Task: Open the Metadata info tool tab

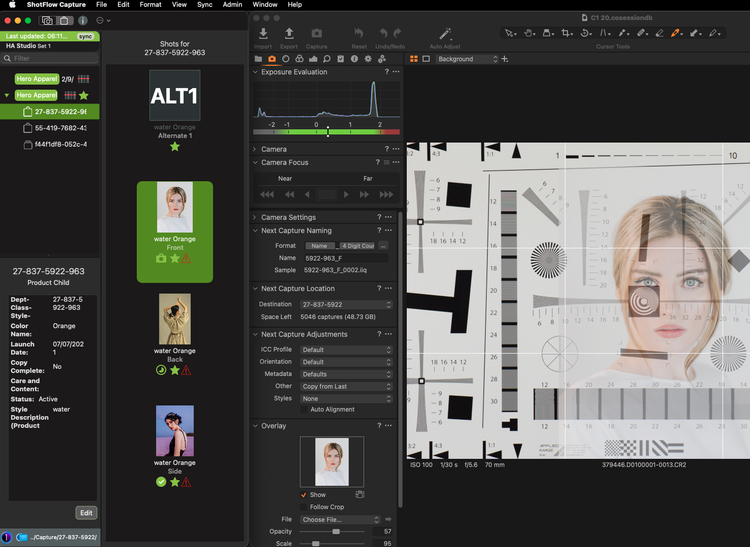Action: point(354,59)
